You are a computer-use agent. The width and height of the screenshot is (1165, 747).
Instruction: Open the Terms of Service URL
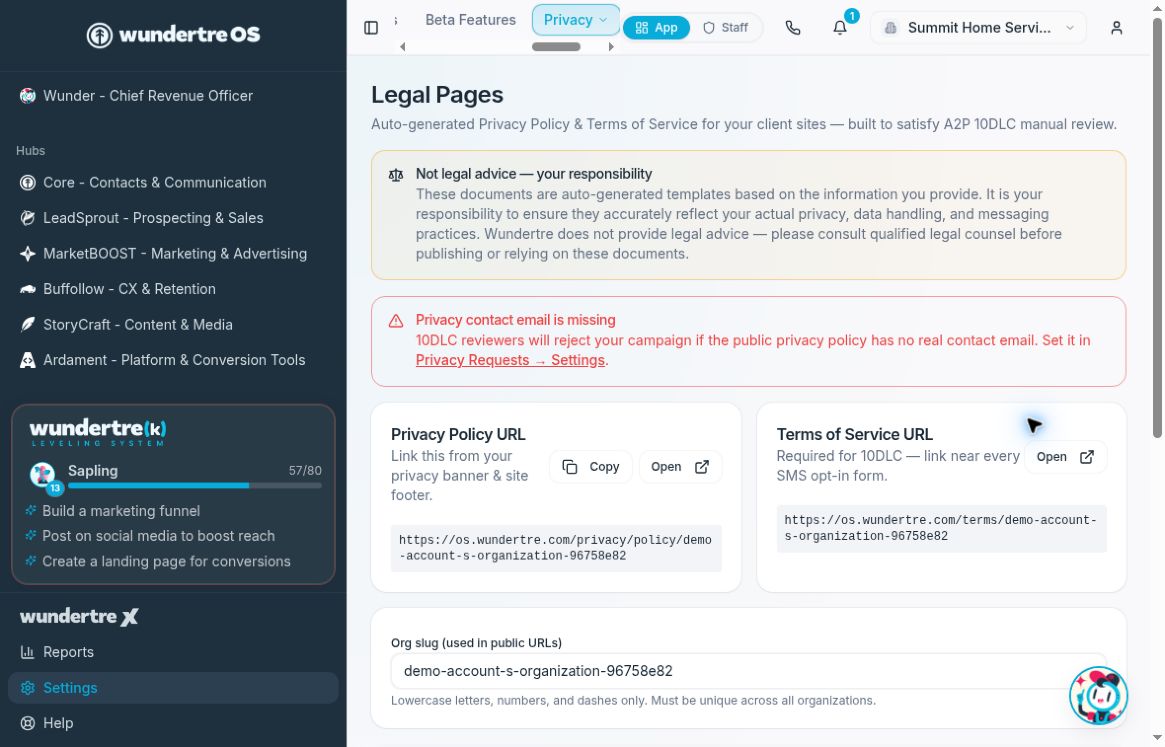coord(1065,457)
